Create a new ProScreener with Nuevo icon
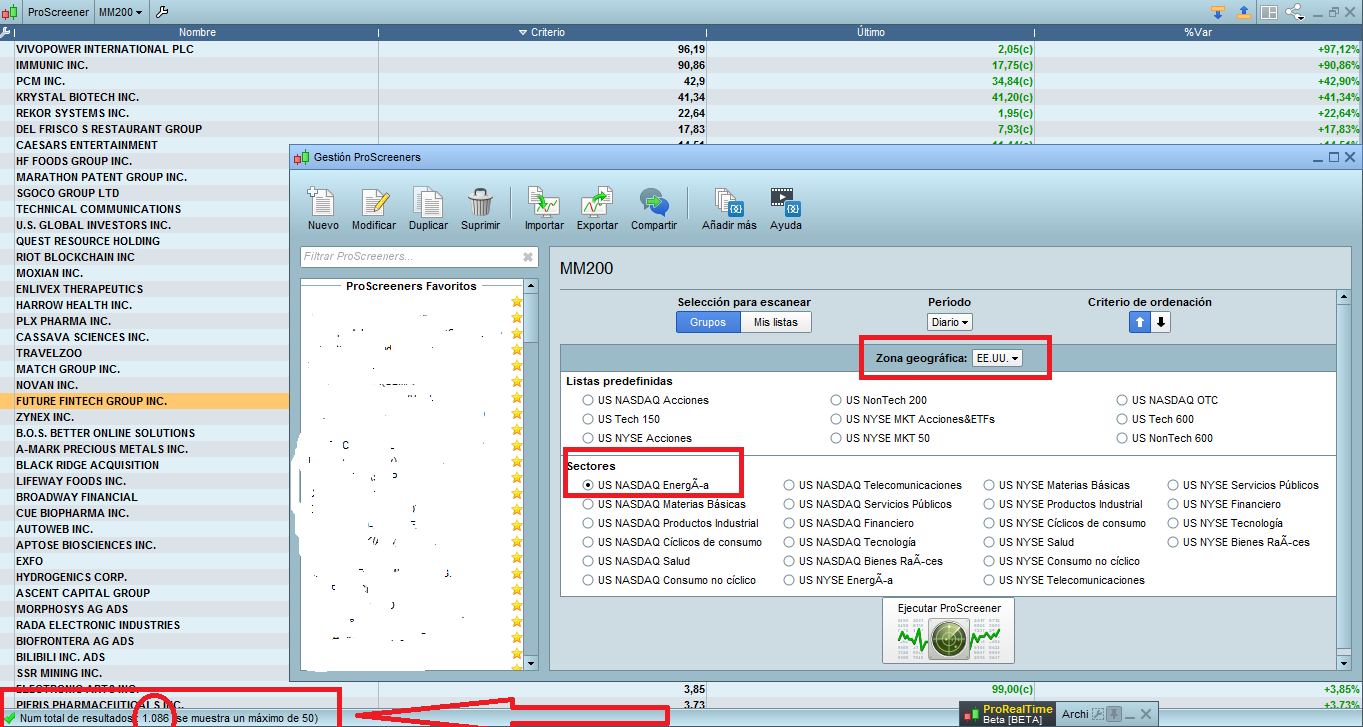This screenshot has height=727, width=1363. tap(322, 202)
